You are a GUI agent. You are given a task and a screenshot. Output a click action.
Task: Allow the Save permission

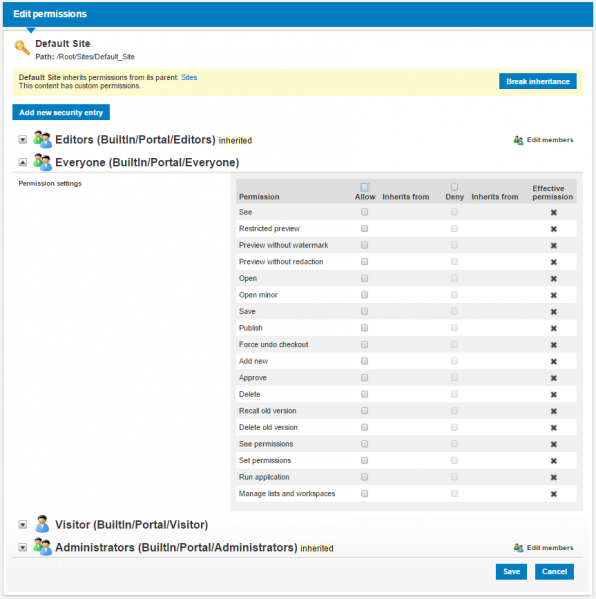[364, 311]
